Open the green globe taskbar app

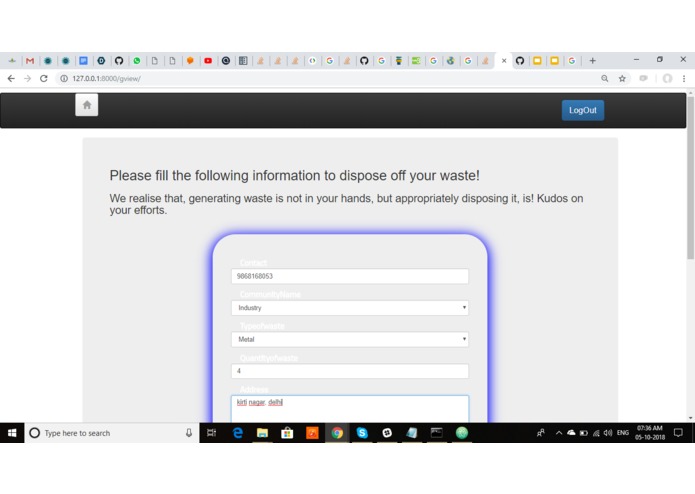click(462, 433)
